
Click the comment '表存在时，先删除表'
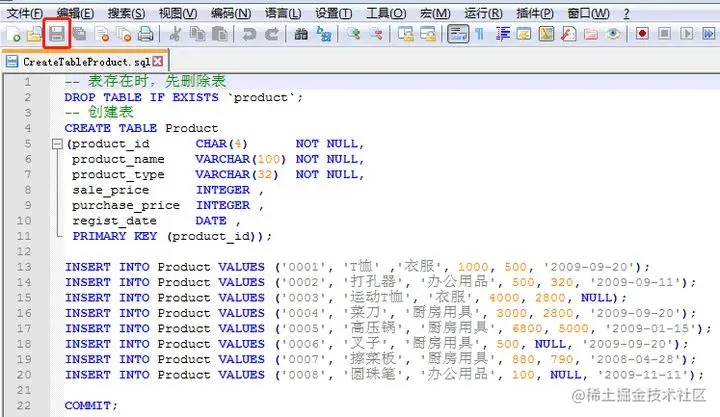point(157,81)
